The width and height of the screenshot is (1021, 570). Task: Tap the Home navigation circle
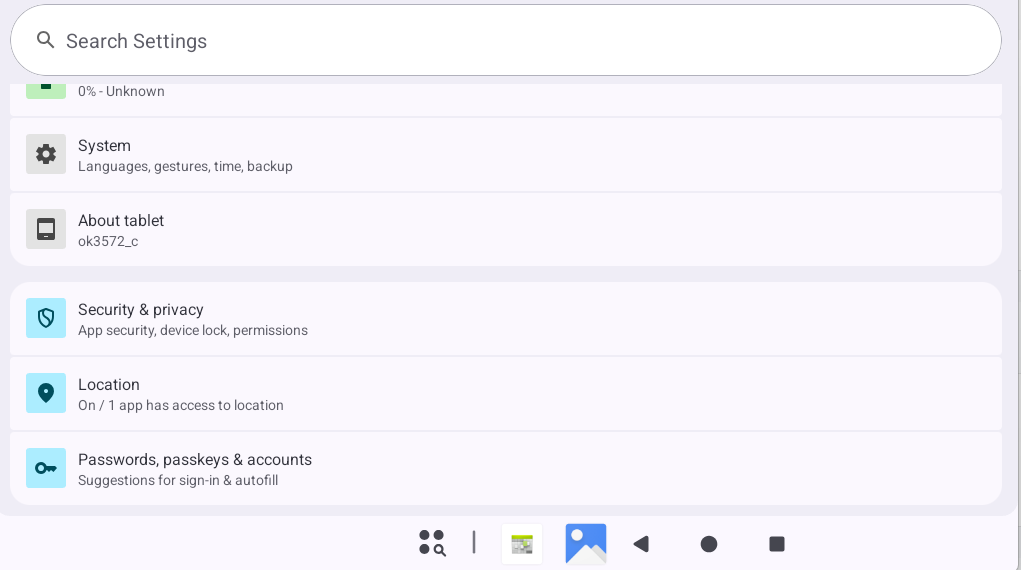[x=709, y=544]
